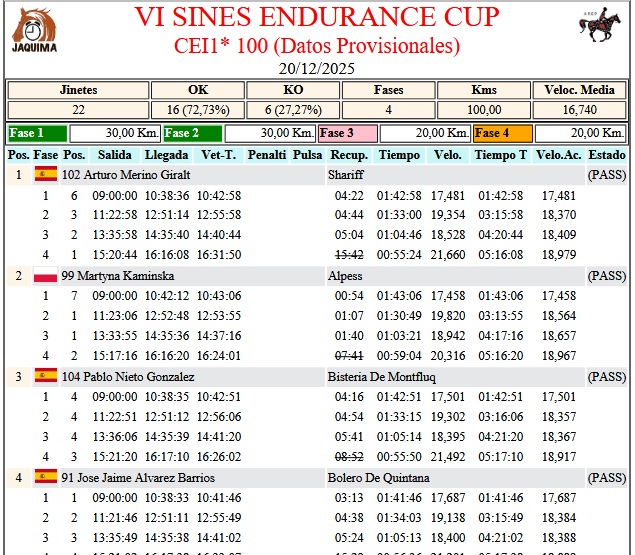Screen dimensions: 635x555
Task: Click the Spanish flag beside Arturo Merino Giralt
Action: pyautogui.click(x=46, y=174)
